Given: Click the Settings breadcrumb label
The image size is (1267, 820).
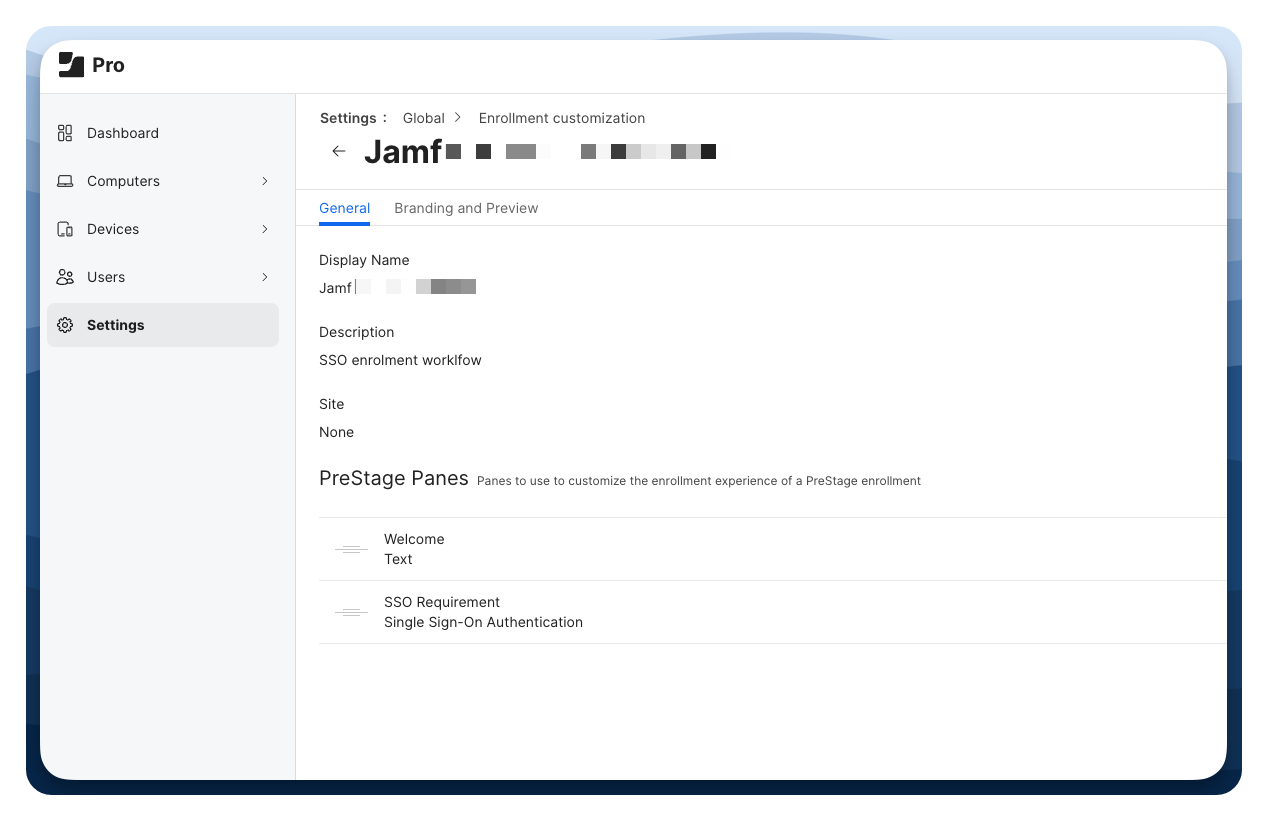Looking at the screenshot, I should coord(348,118).
